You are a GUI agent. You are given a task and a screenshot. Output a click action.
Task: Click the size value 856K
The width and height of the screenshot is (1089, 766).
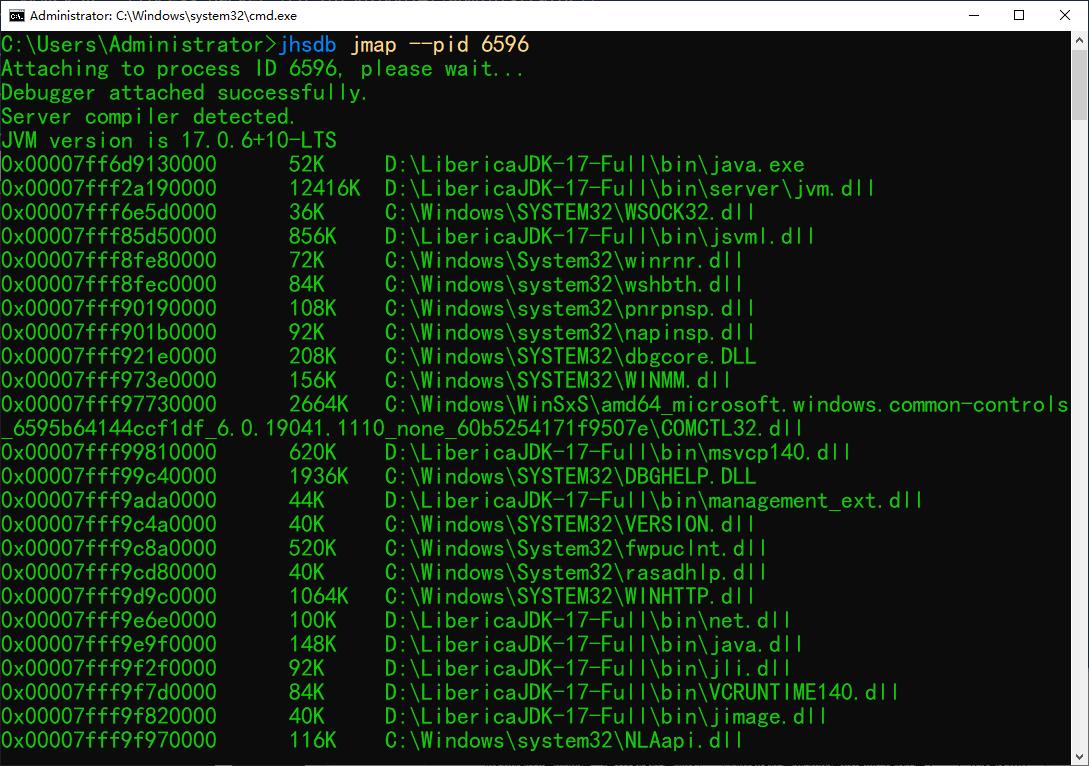coord(313,236)
